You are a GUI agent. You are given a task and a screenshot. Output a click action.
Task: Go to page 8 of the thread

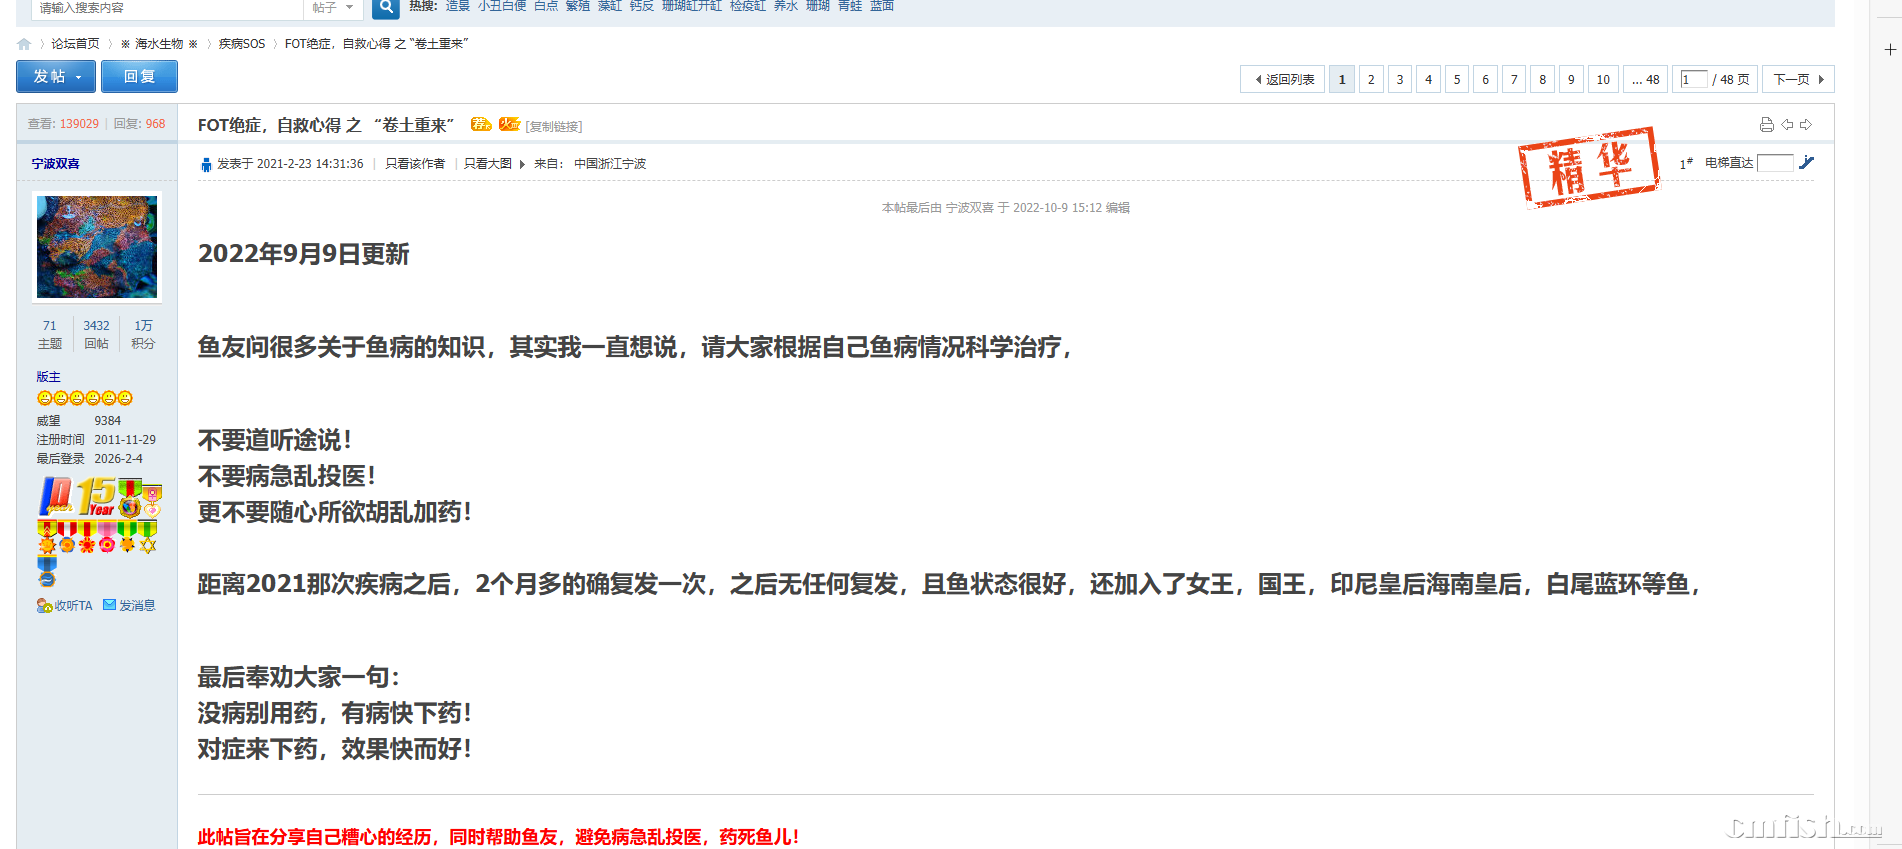click(x=1542, y=79)
